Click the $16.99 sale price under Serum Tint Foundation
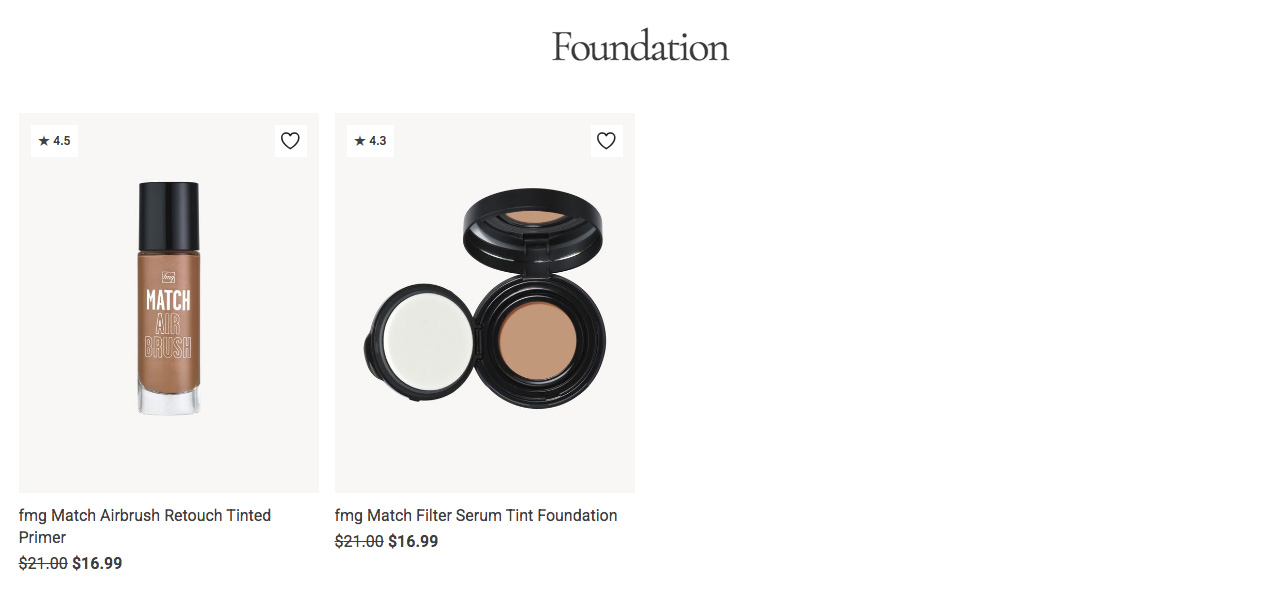The width and height of the screenshot is (1282, 605). (x=413, y=541)
